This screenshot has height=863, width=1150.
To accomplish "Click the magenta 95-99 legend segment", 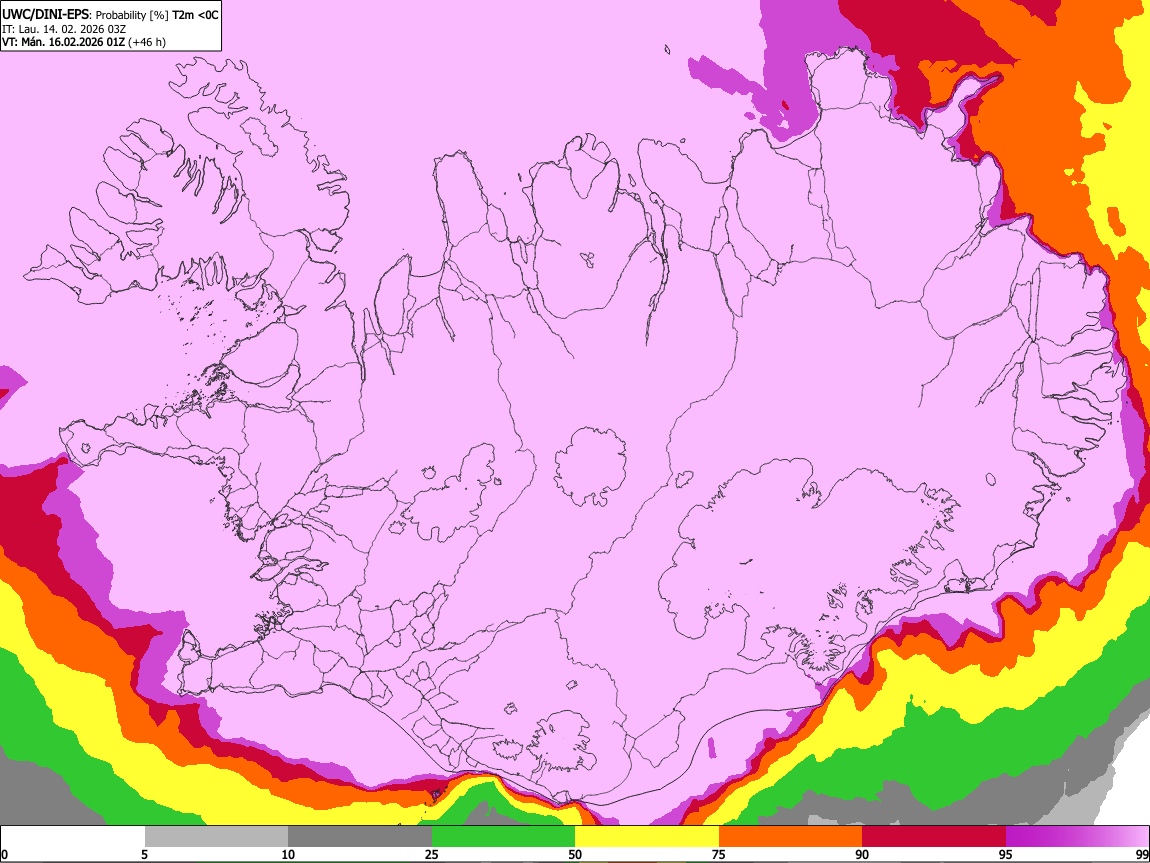I will pyautogui.click(x=1077, y=837).
